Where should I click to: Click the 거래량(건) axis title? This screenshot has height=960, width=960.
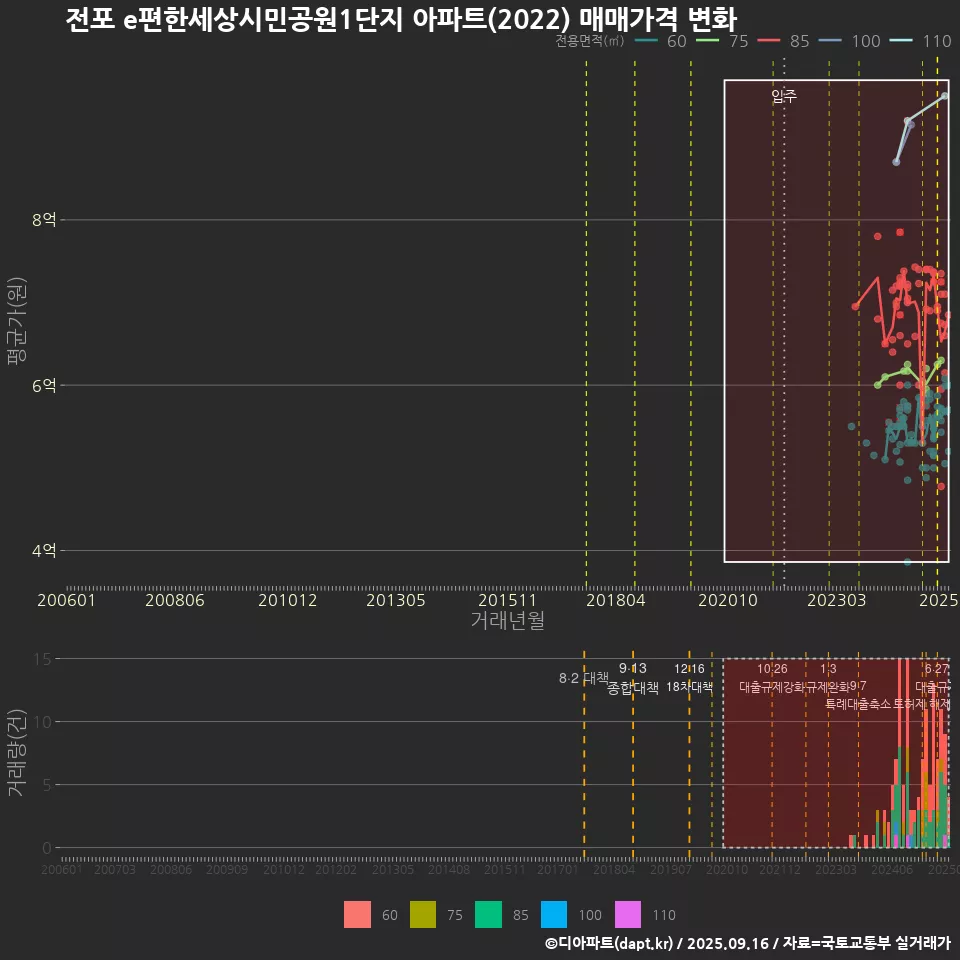[x=17, y=753]
